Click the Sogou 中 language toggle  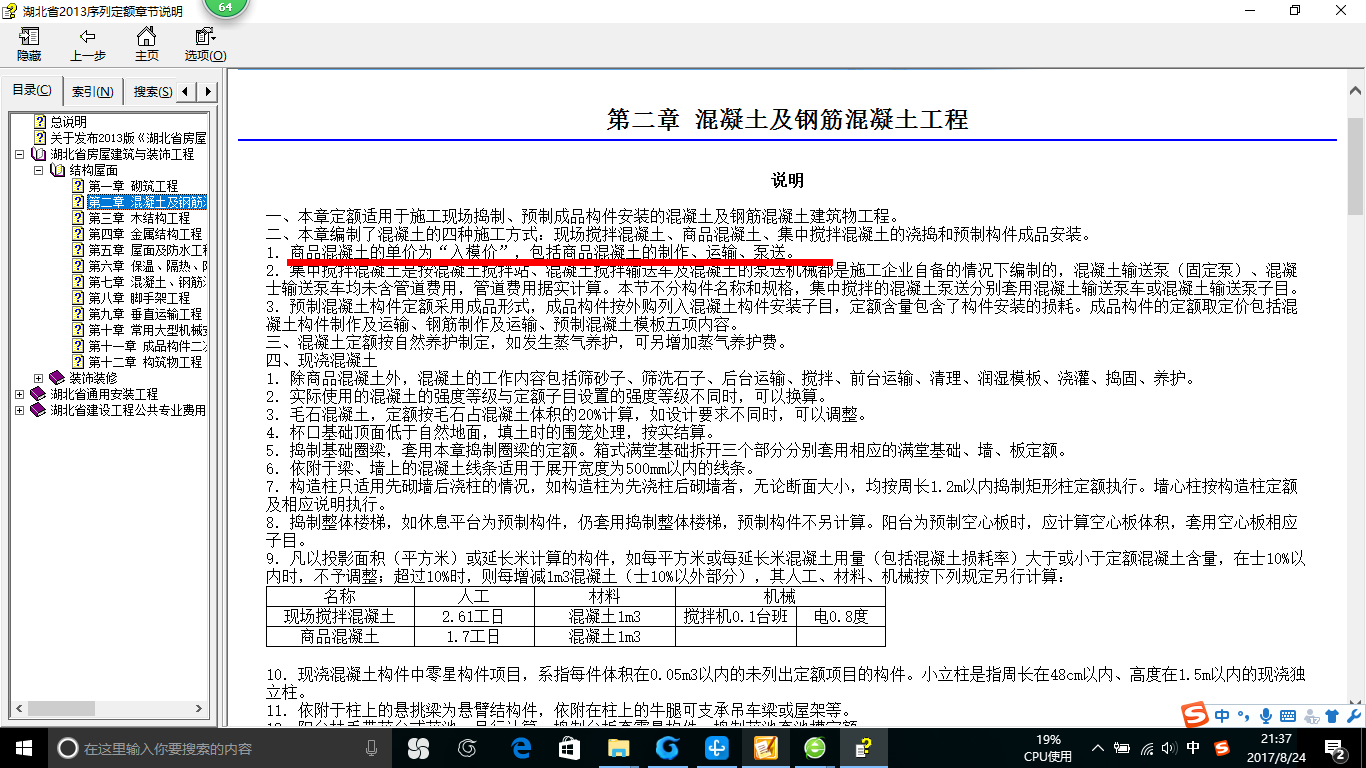(1222, 715)
